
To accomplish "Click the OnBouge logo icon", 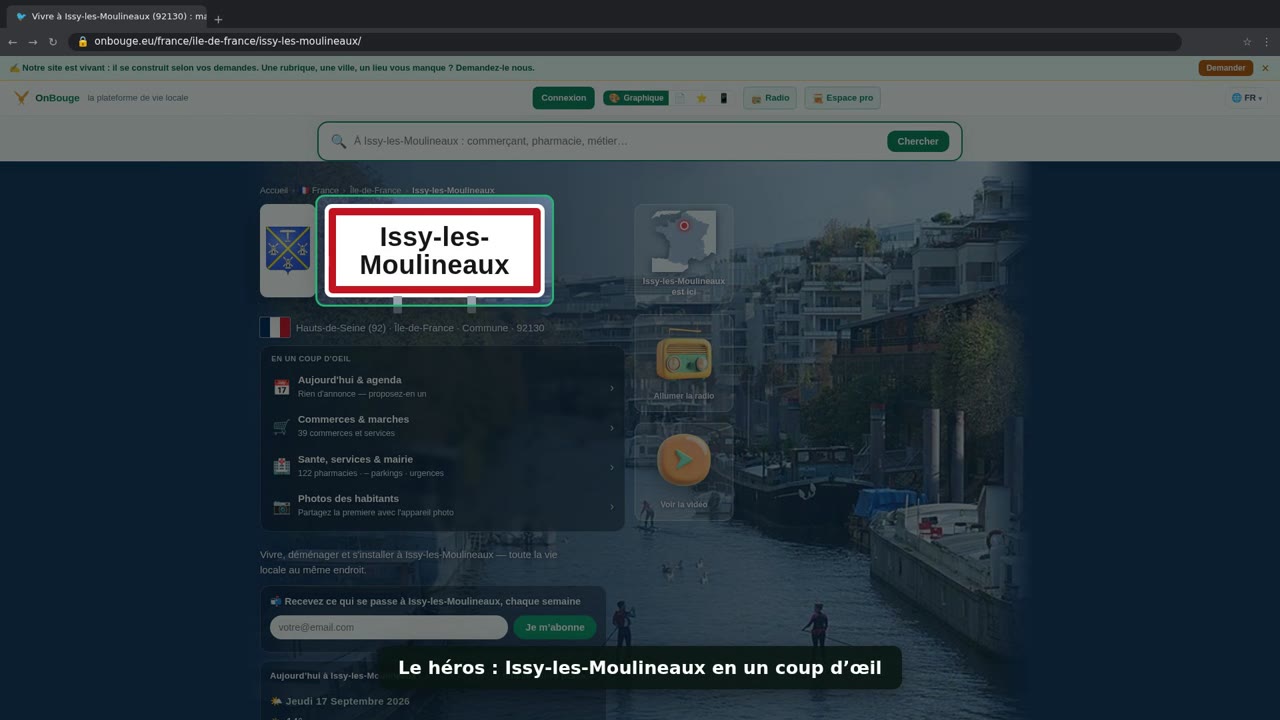I will click(21, 98).
